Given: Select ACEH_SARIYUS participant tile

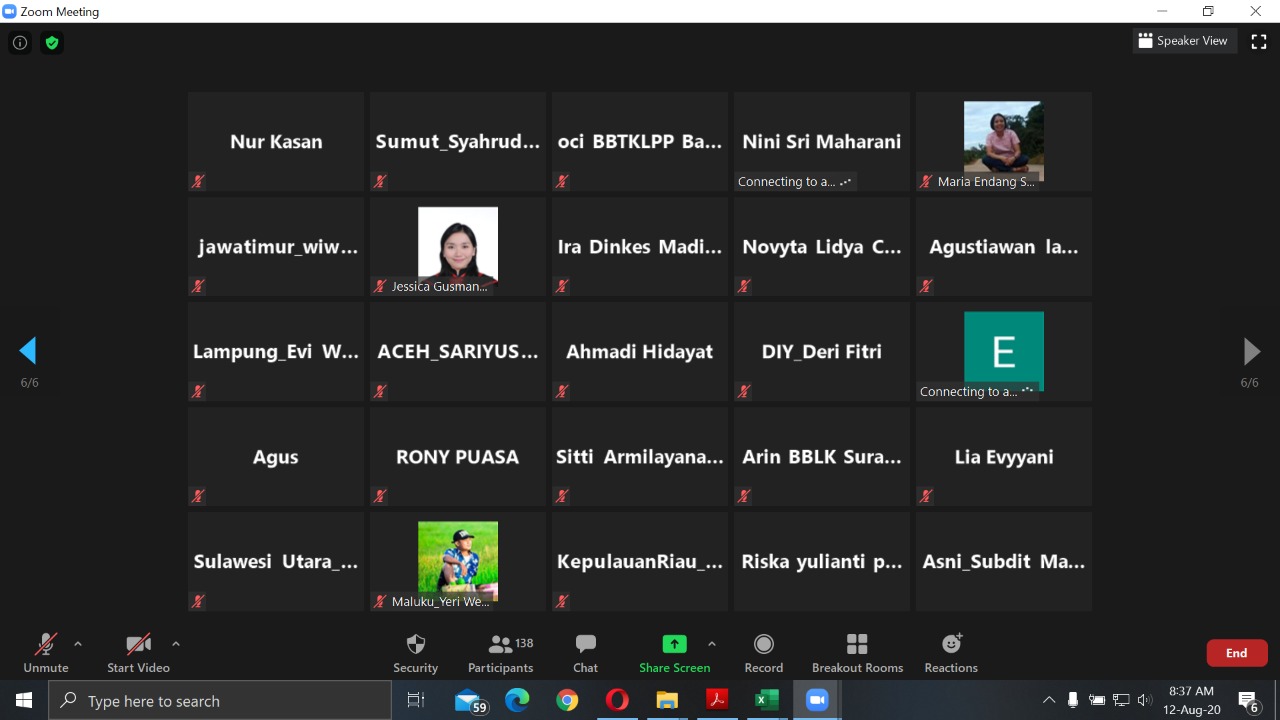Looking at the screenshot, I should (x=458, y=352).
